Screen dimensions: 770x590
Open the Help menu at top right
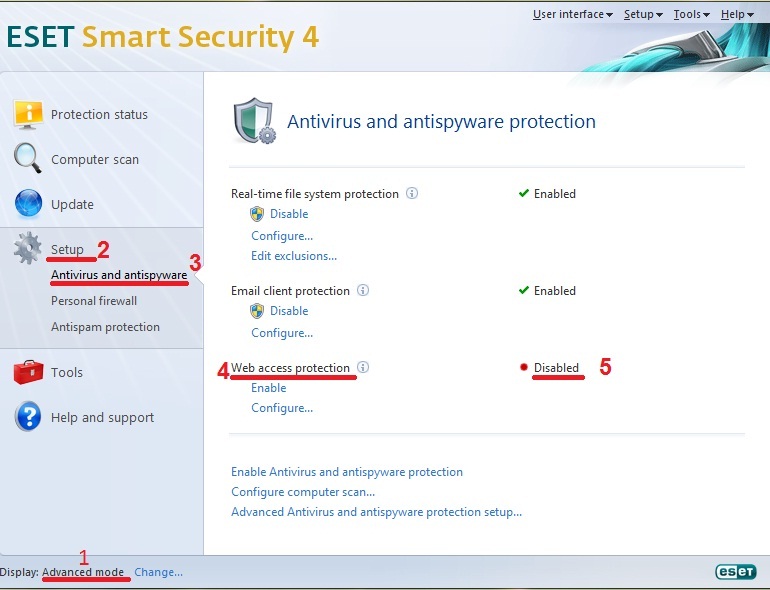[737, 14]
